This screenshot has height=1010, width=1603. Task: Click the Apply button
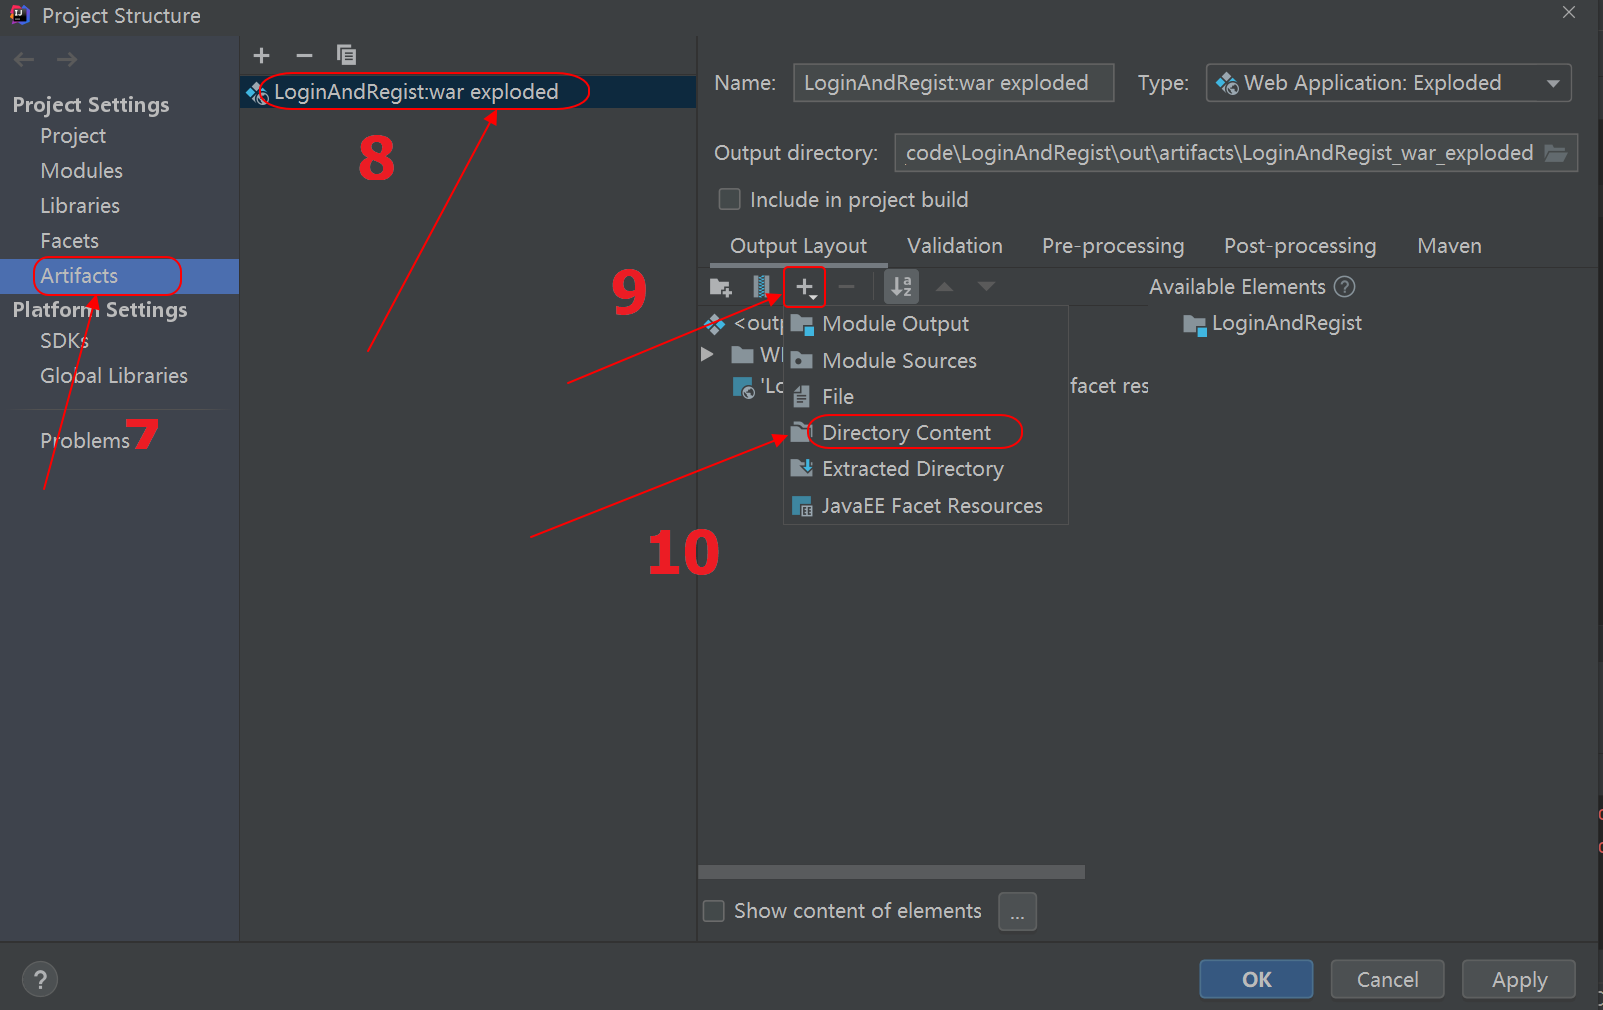pyautogui.click(x=1518, y=979)
